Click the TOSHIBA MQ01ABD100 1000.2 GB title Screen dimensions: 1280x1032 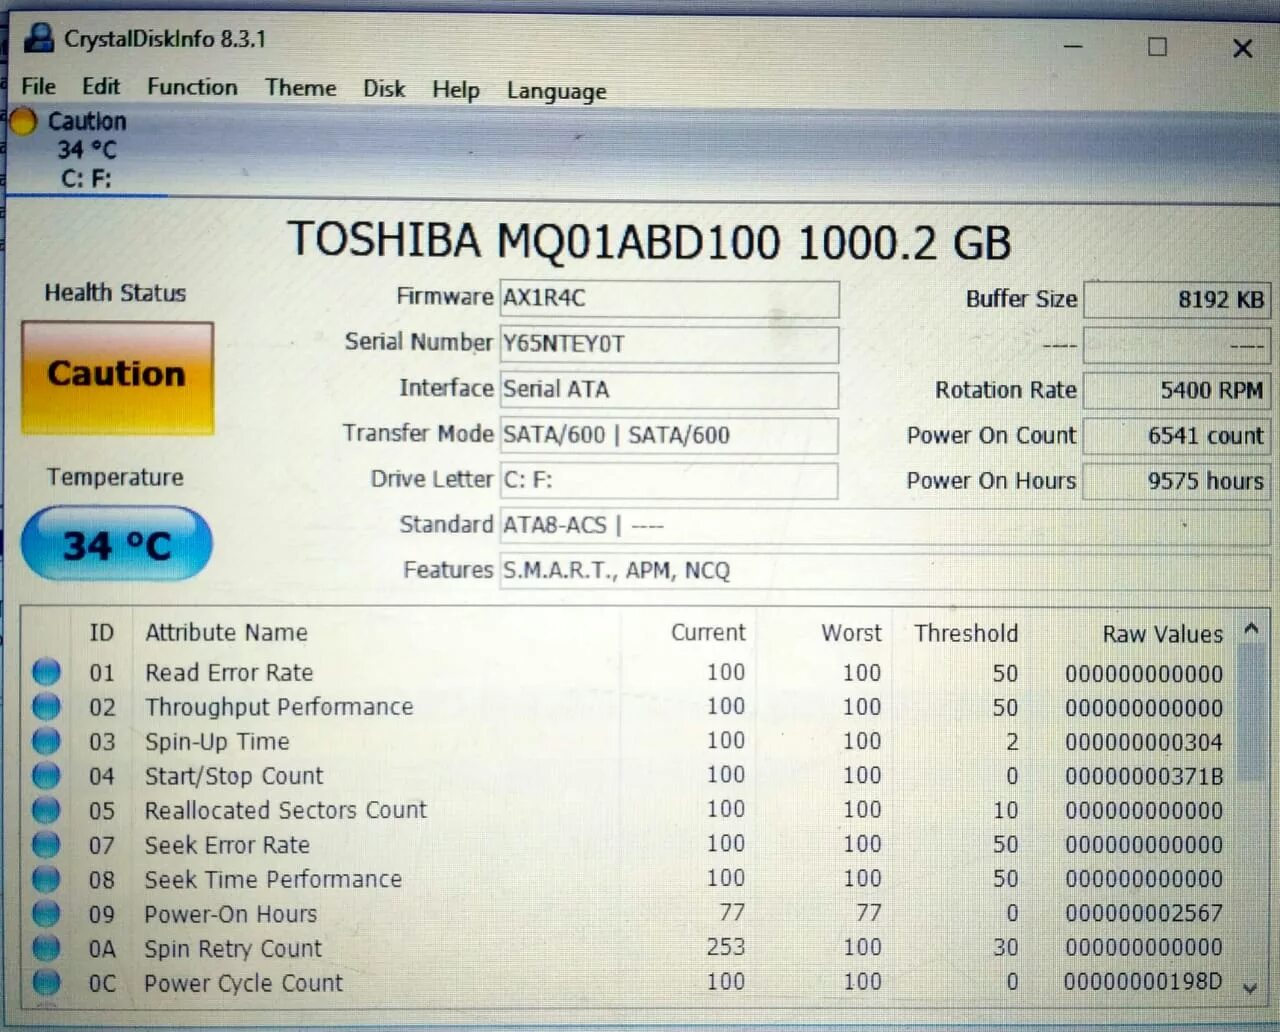point(649,242)
